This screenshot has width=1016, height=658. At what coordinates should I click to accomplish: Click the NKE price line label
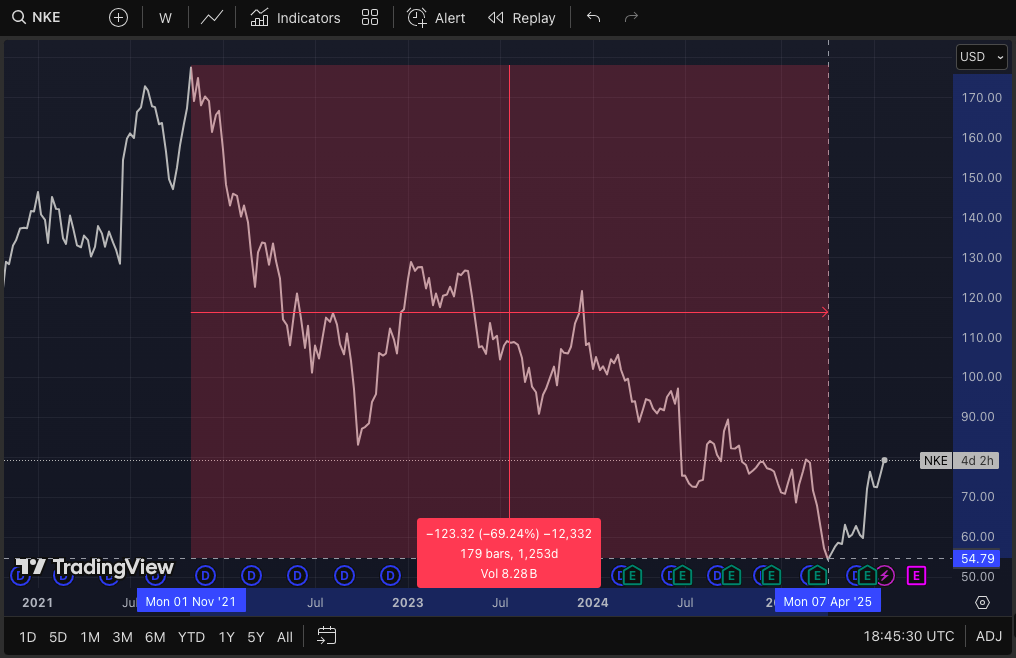coord(936,461)
